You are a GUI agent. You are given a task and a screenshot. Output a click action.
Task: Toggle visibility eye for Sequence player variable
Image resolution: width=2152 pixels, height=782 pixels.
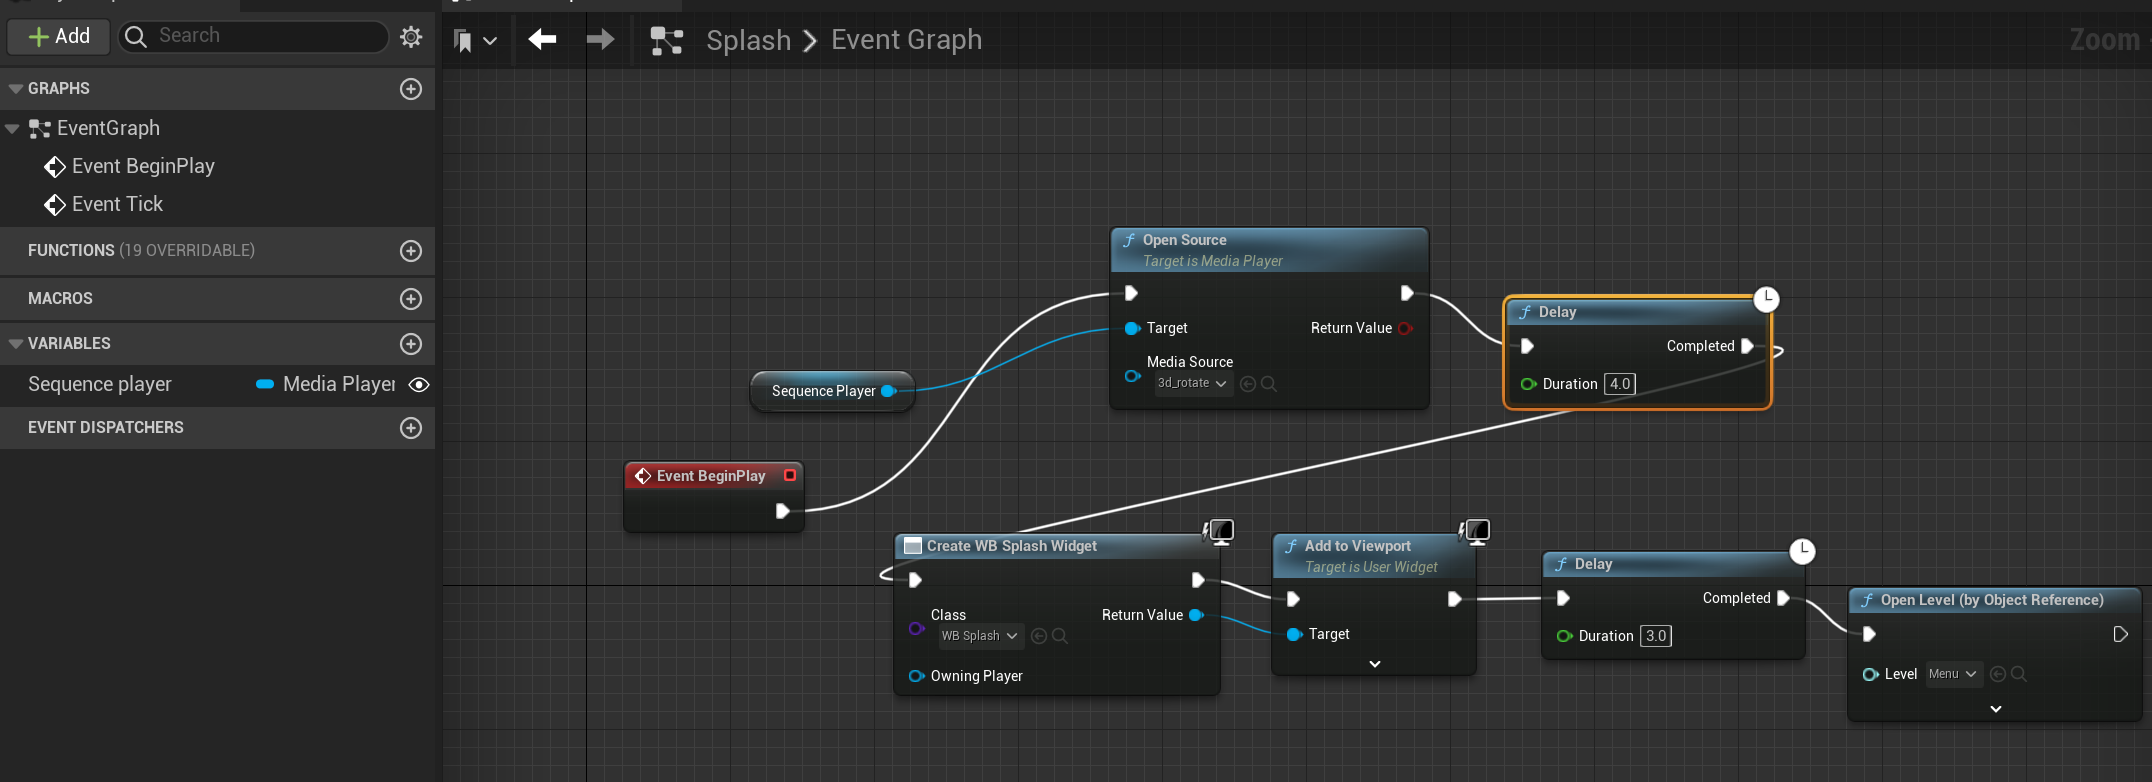tap(420, 385)
